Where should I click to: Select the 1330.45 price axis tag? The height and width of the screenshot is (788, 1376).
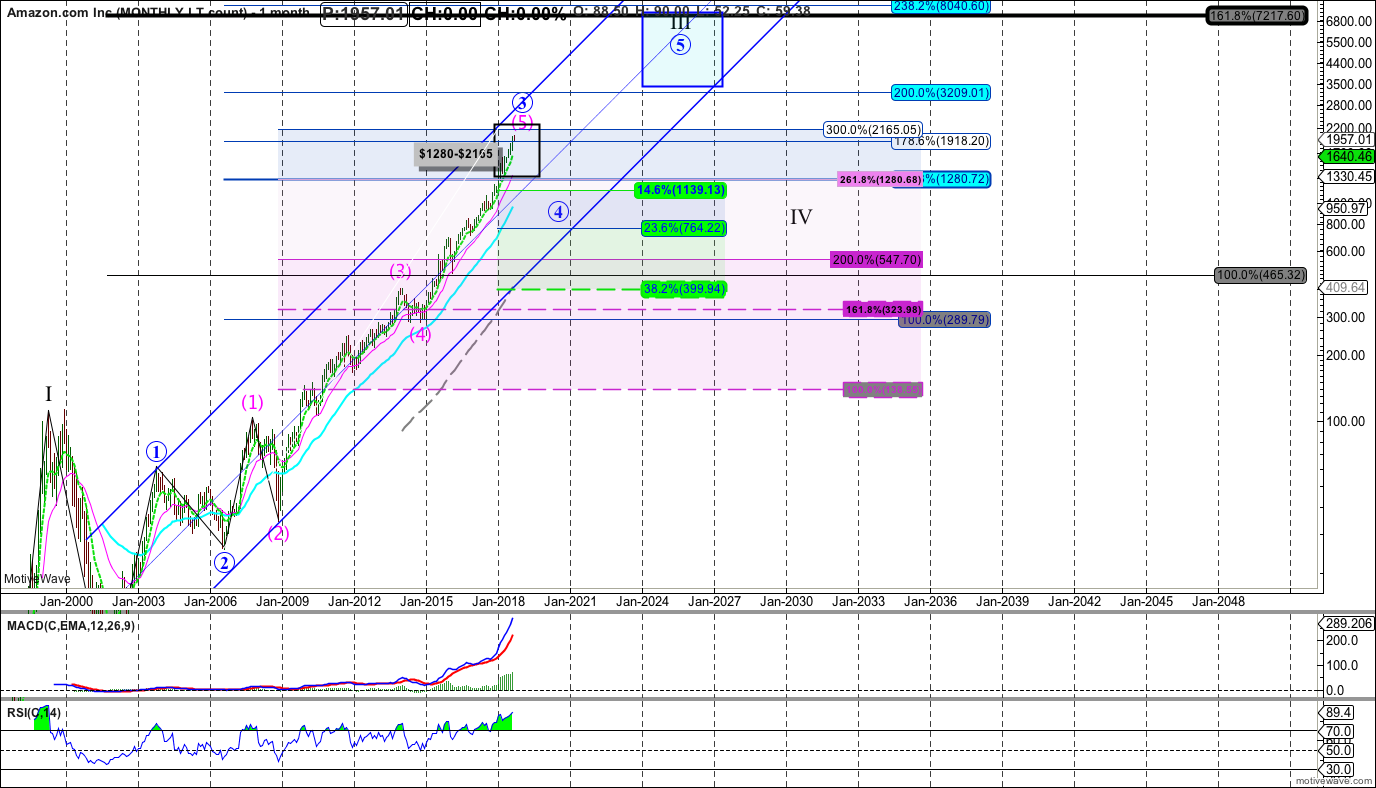tap(1346, 177)
